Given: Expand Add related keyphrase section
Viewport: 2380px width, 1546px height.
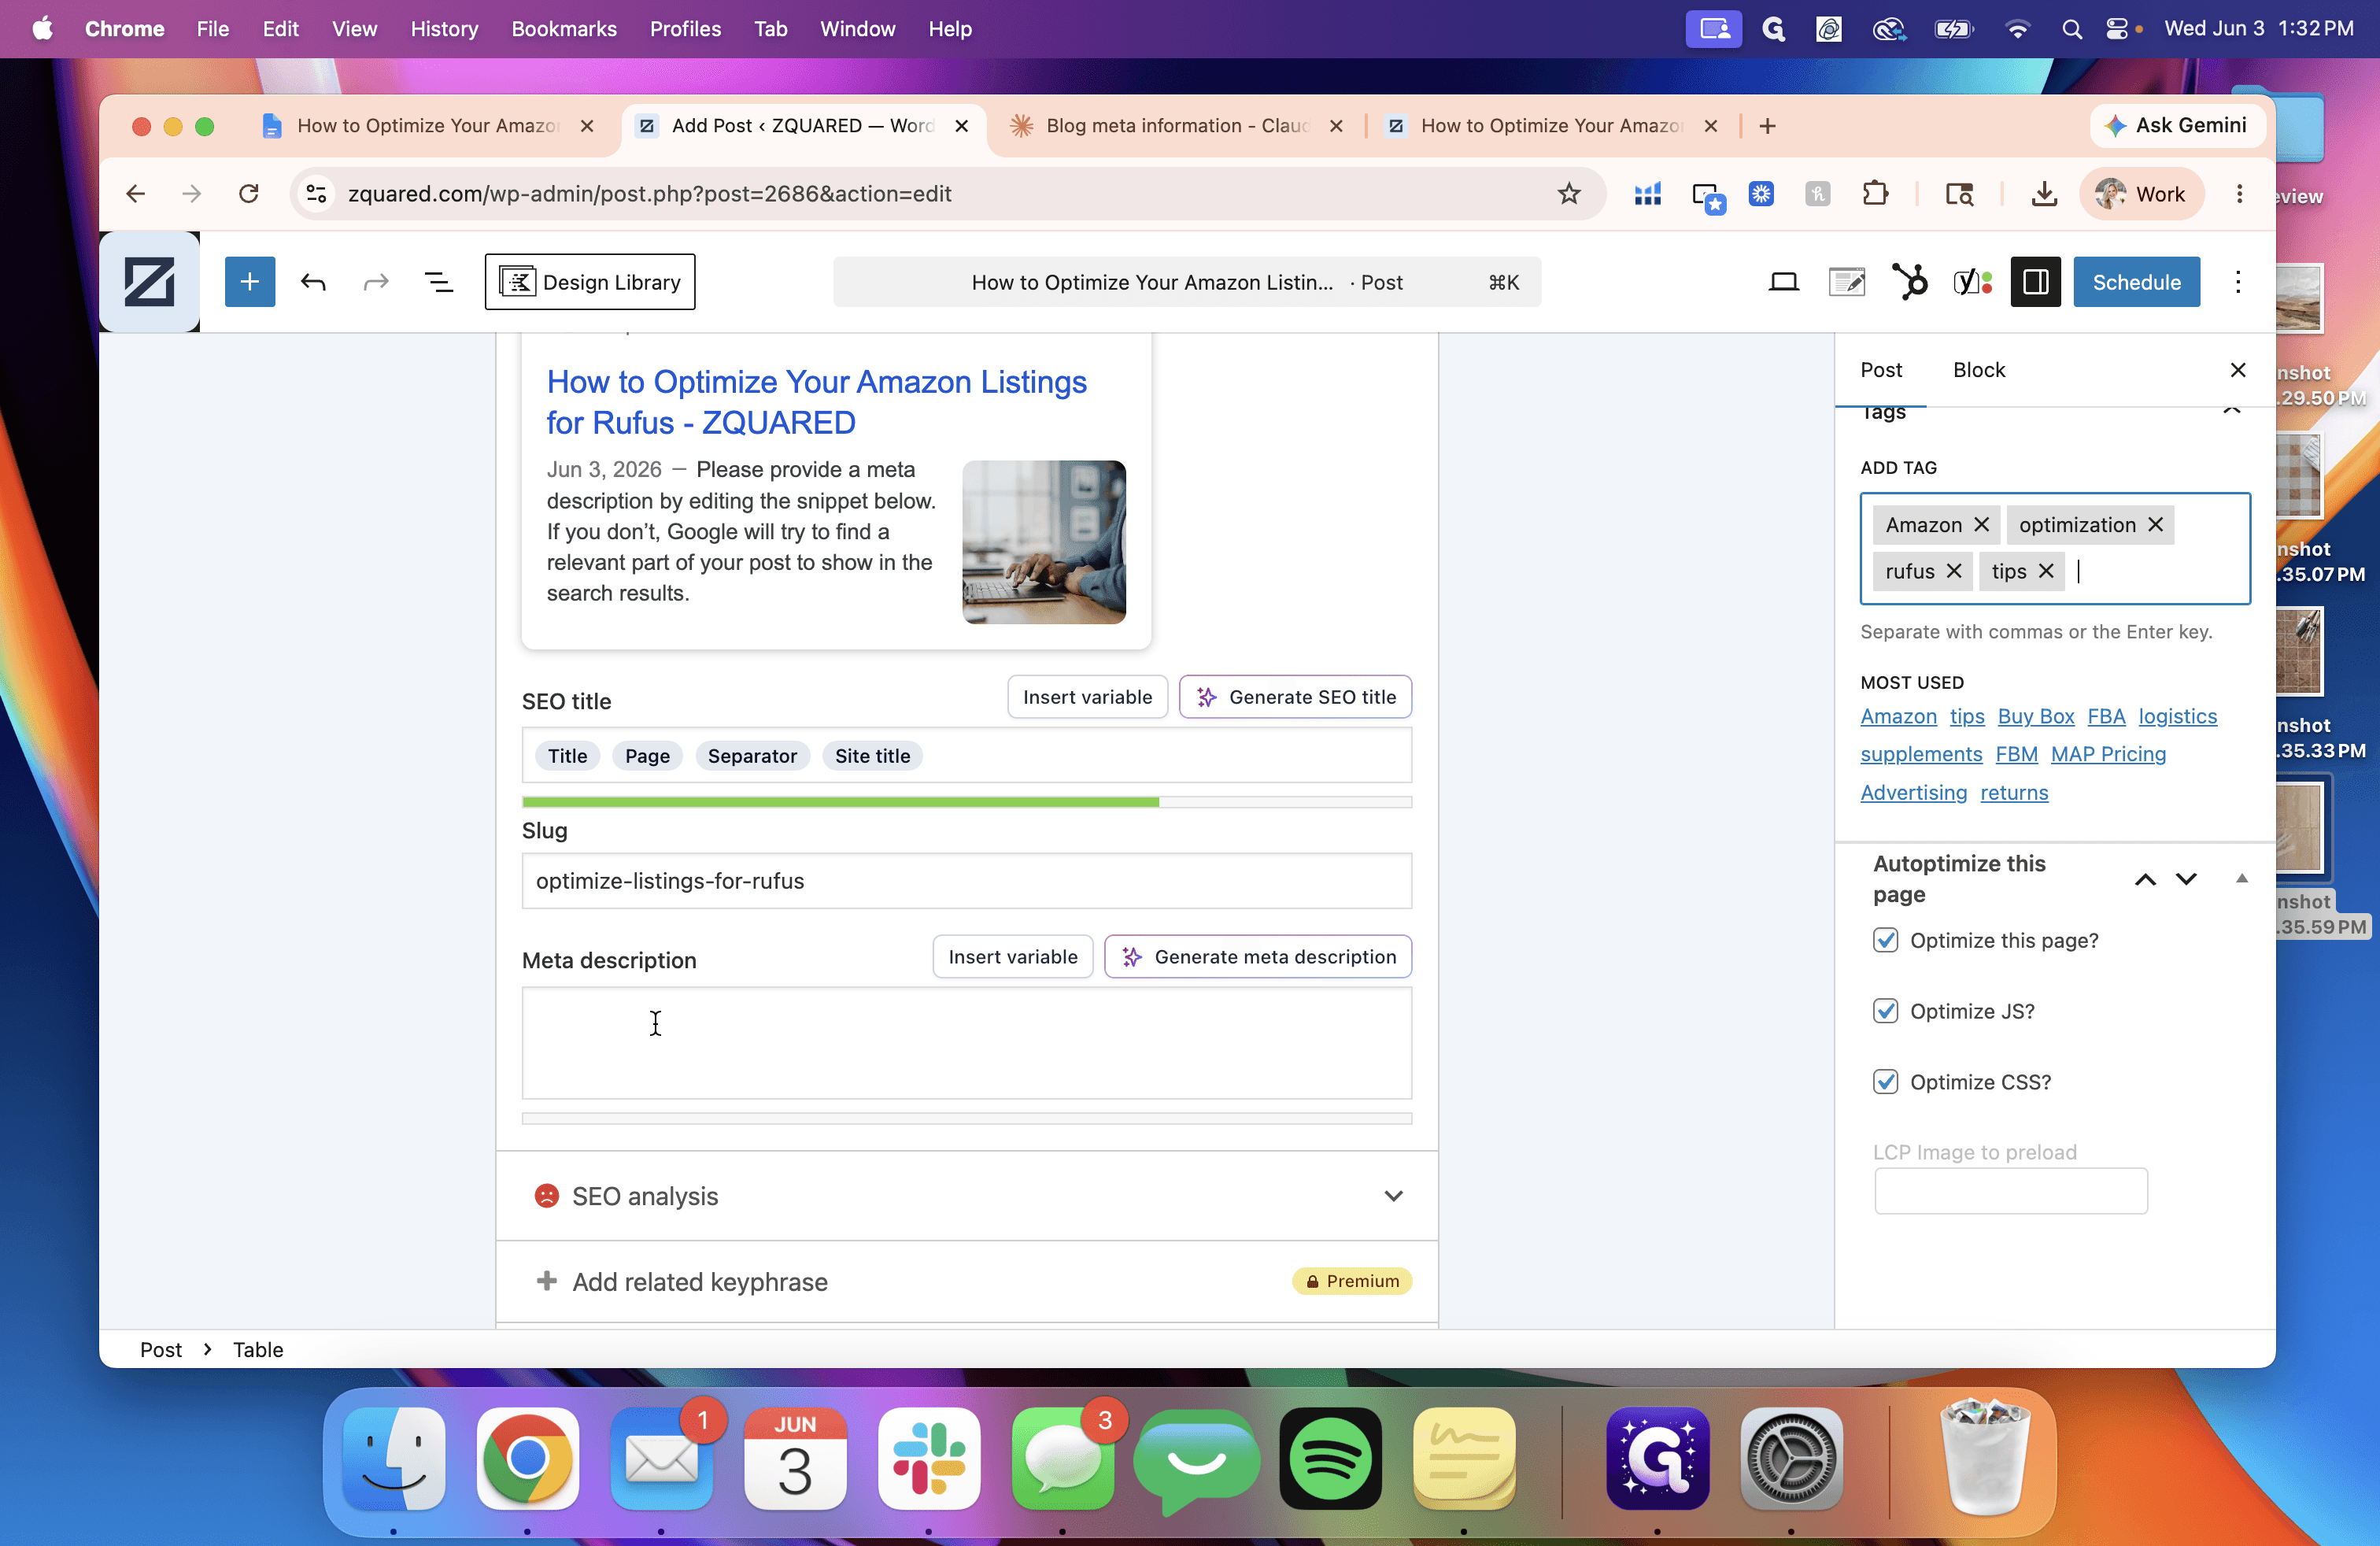Looking at the screenshot, I should (967, 1281).
